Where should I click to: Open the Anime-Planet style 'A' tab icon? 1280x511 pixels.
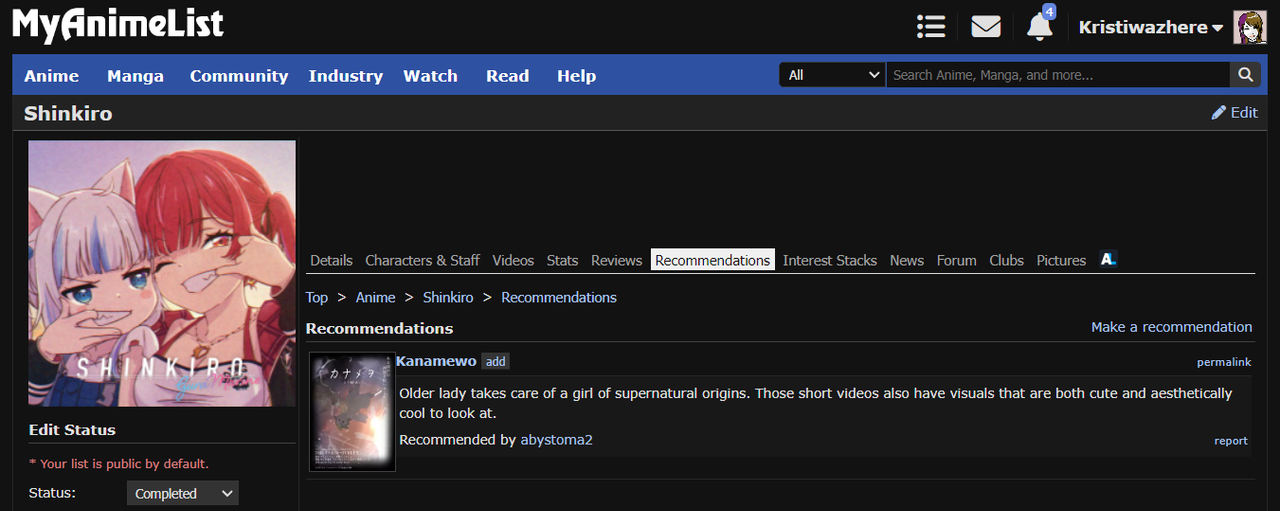click(x=1108, y=259)
